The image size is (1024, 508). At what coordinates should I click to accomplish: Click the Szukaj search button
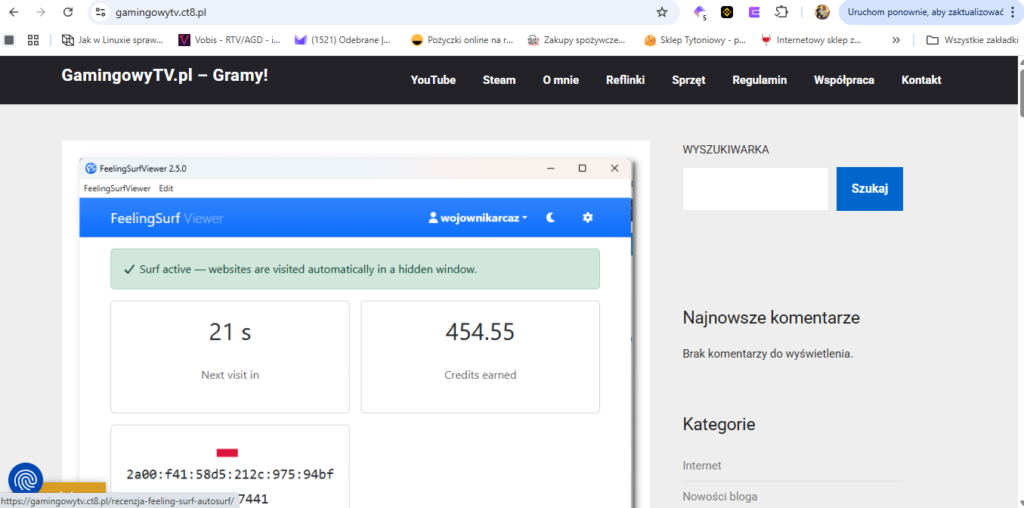pyautogui.click(x=869, y=189)
